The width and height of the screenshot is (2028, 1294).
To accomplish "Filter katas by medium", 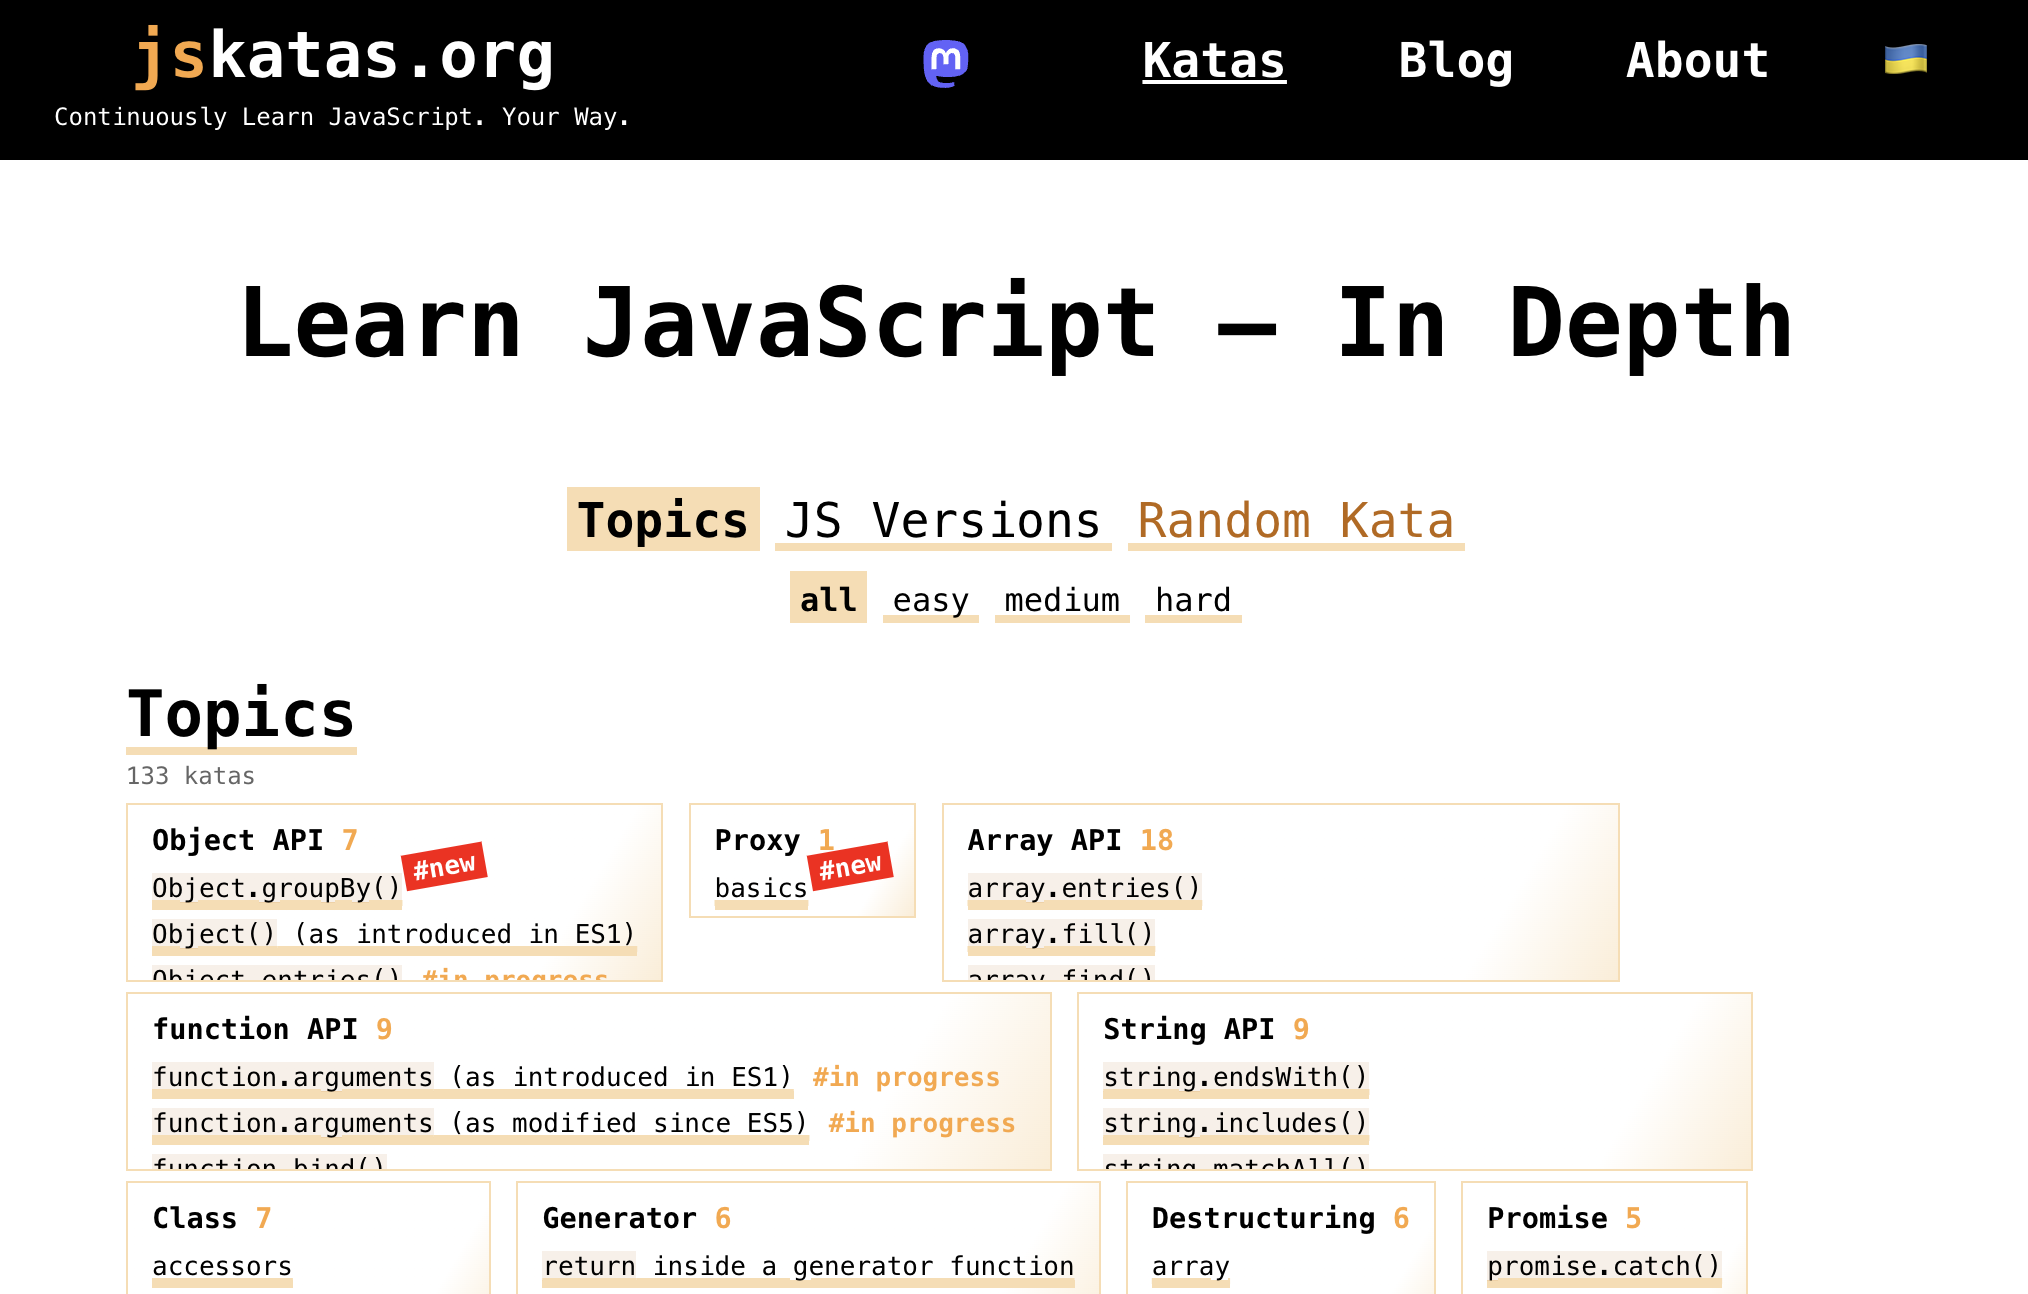I will click(1062, 600).
